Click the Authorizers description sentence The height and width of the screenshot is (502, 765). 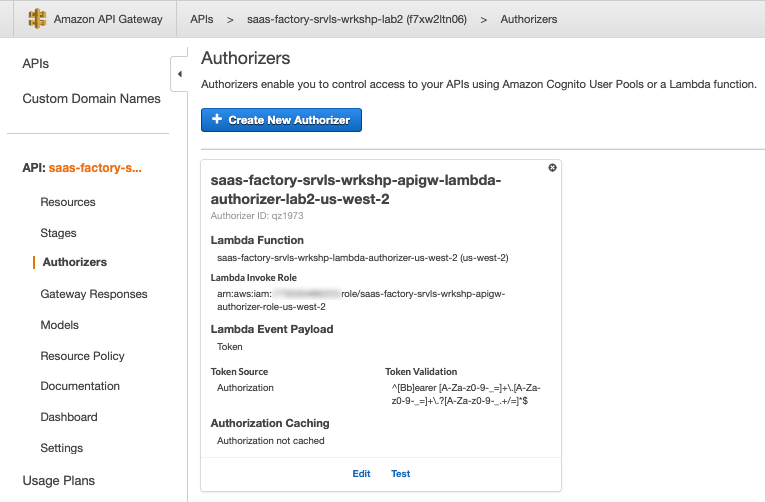(x=479, y=84)
